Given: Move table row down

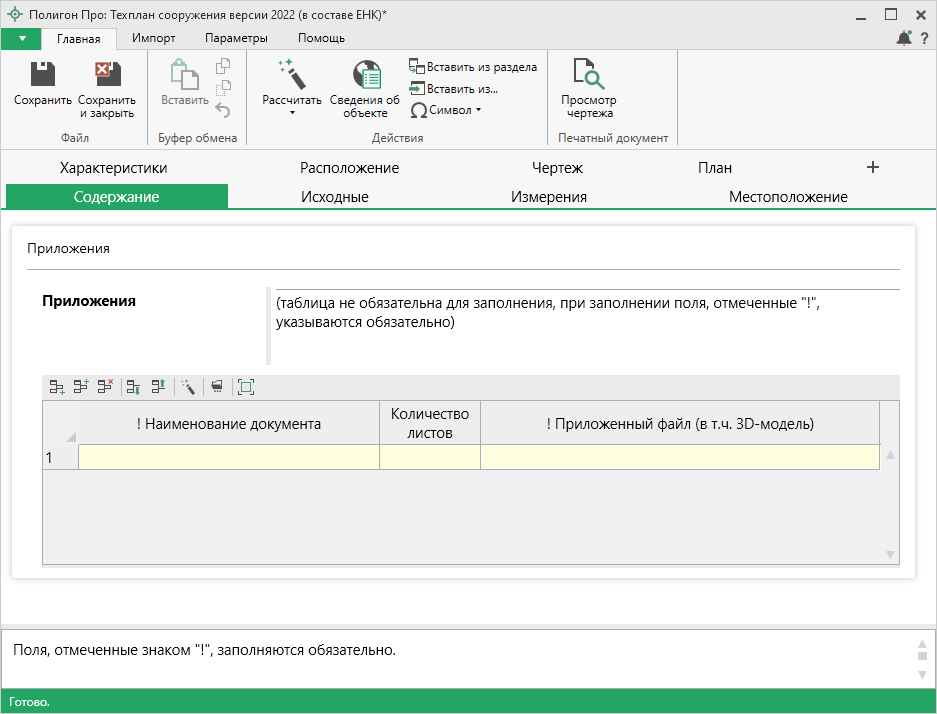Looking at the screenshot, I should coord(133,386).
